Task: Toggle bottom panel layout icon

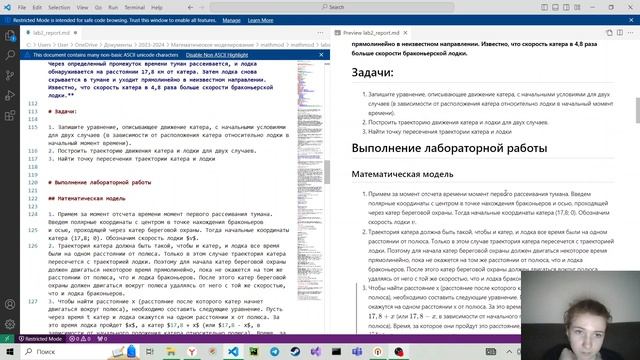Action: click(555, 7)
